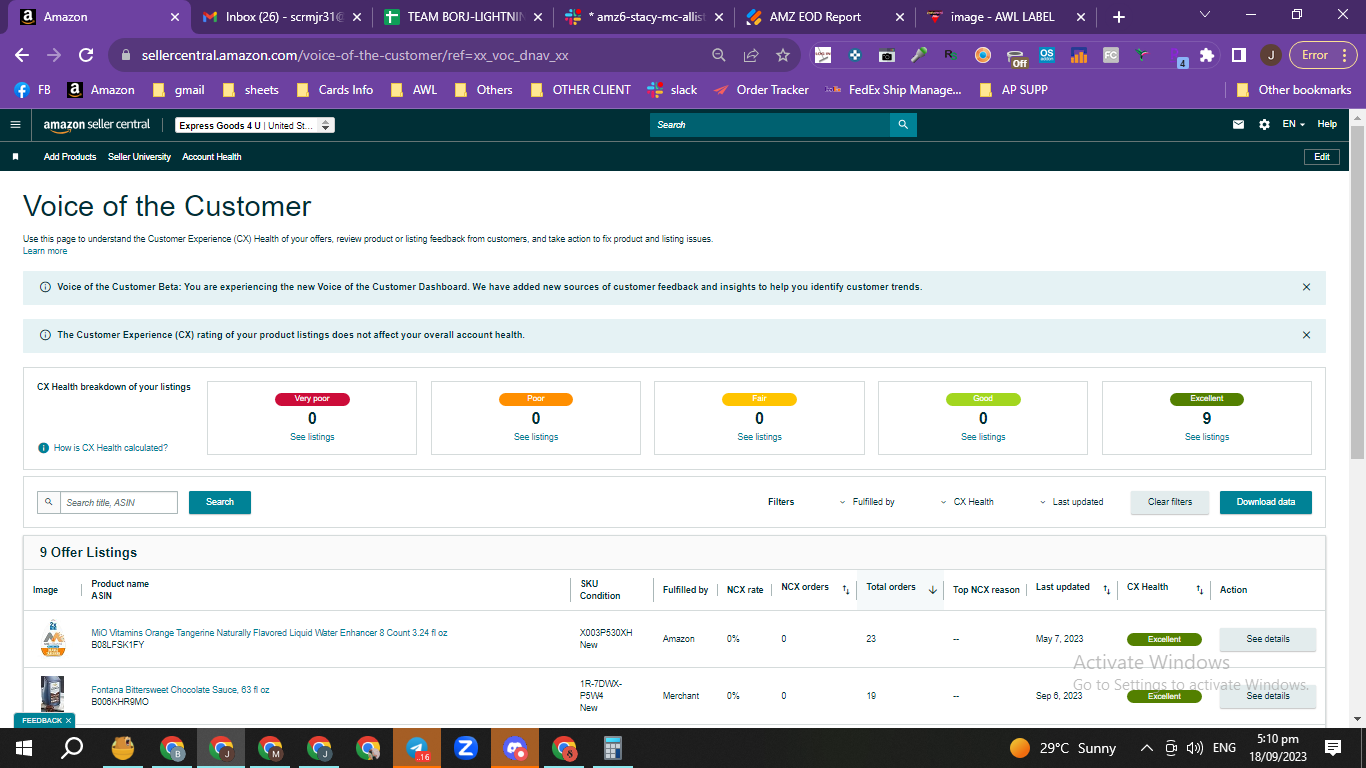See listings under the Very poor card
Screen dimensions: 1366x768
[x=312, y=437]
